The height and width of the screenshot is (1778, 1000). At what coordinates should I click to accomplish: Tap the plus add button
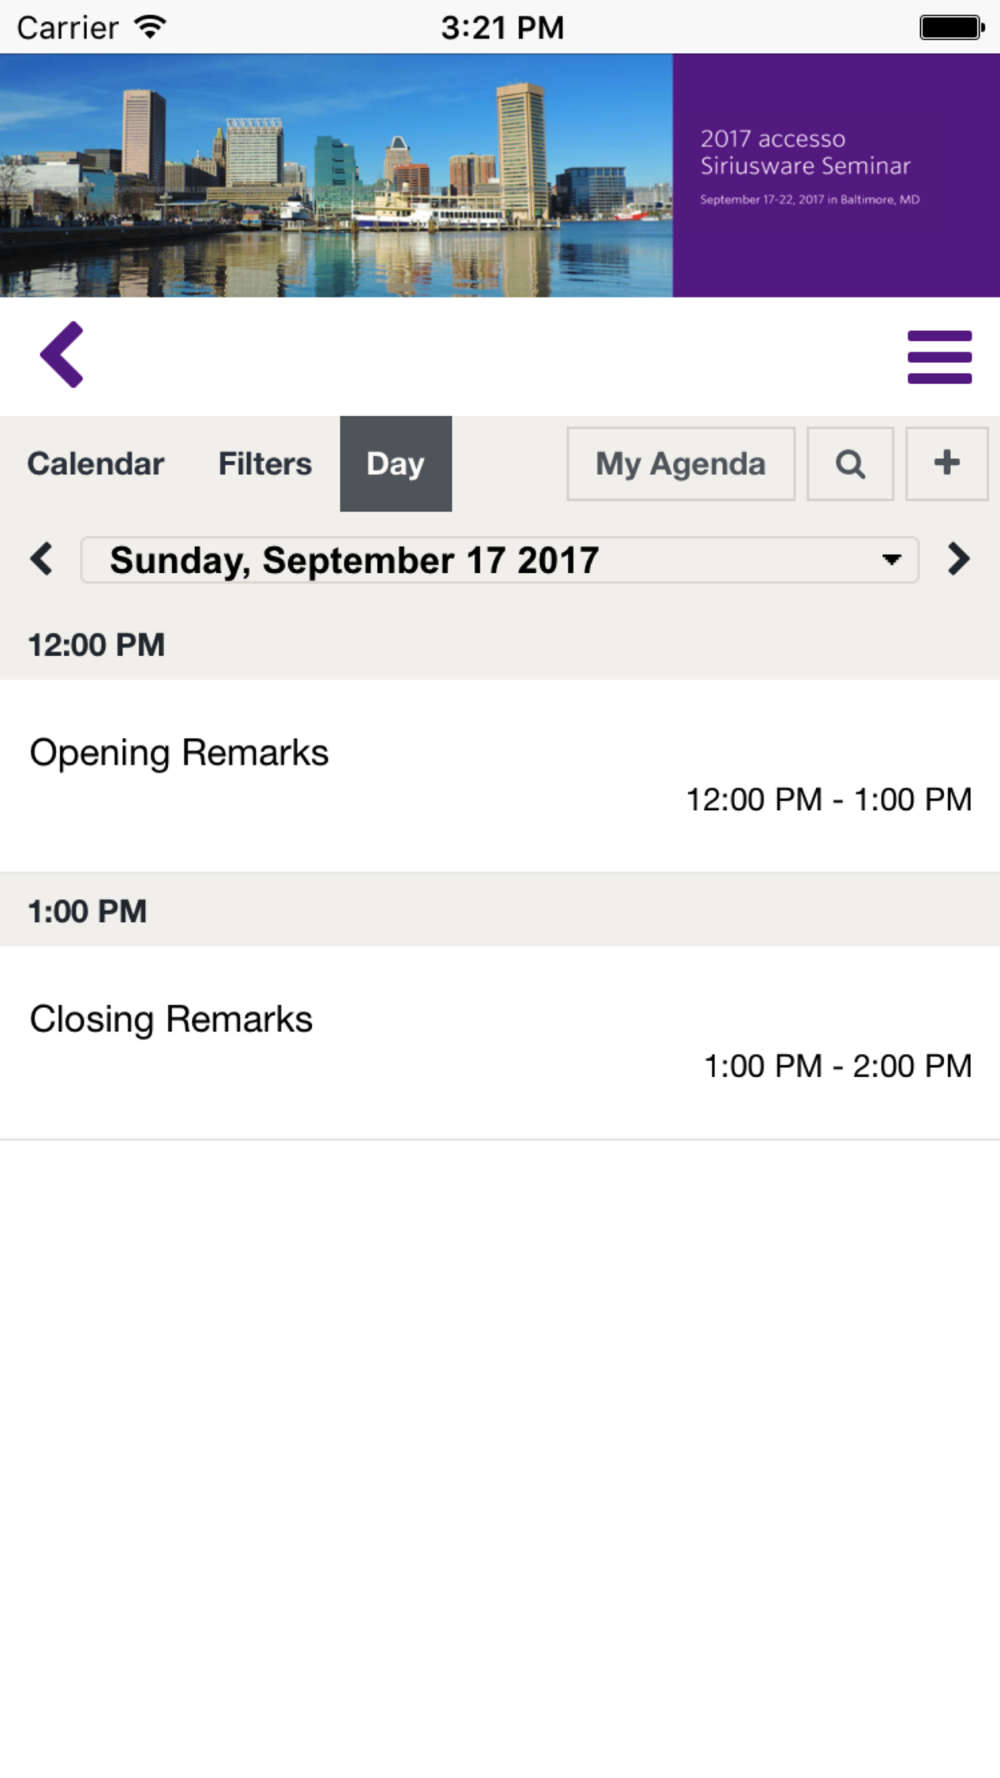pyautogui.click(x=947, y=464)
